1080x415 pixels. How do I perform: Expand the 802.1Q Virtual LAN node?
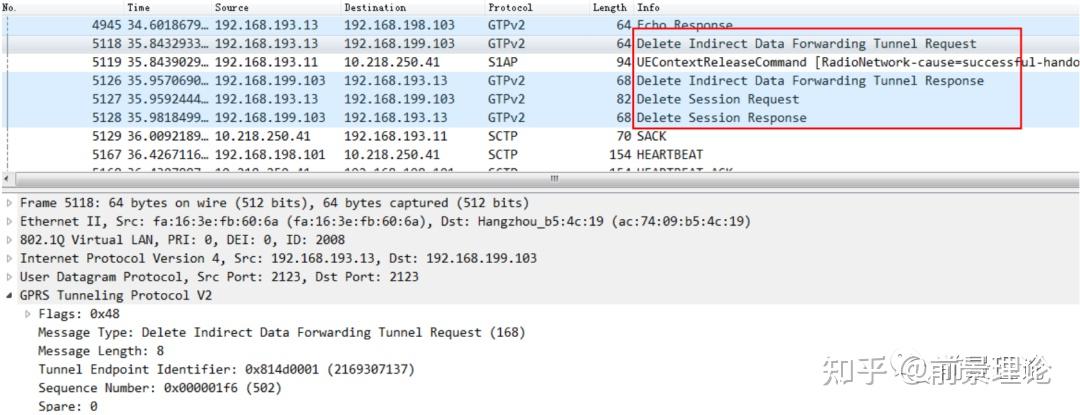pos(10,240)
